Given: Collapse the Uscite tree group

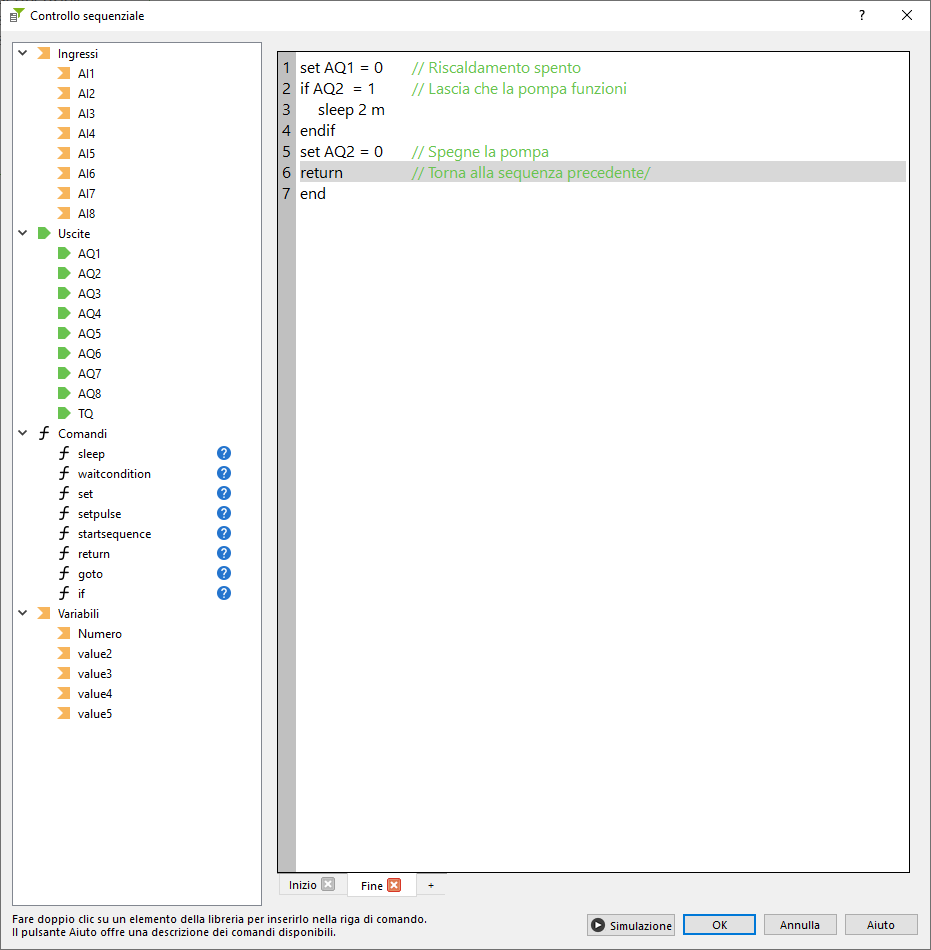Looking at the screenshot, I should [23, 233].
